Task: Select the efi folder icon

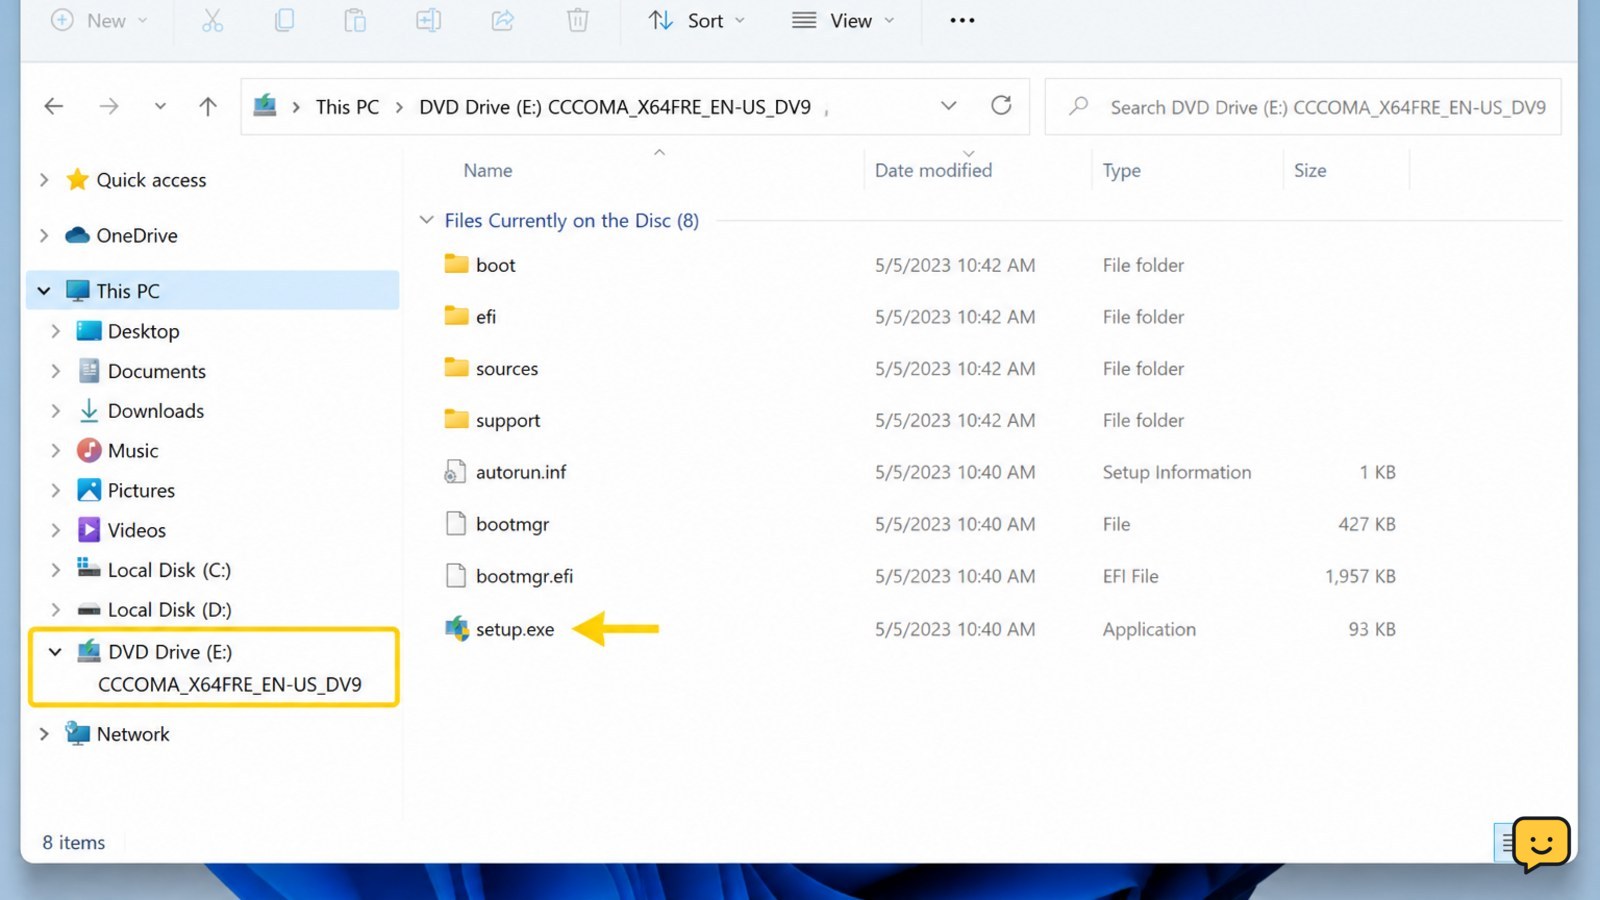Action: tap(456, 316)
